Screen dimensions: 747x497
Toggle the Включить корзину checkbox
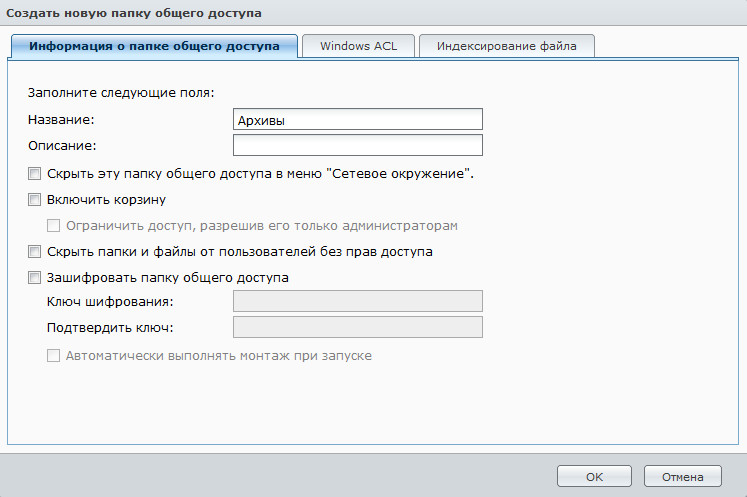tap(36, 199)
